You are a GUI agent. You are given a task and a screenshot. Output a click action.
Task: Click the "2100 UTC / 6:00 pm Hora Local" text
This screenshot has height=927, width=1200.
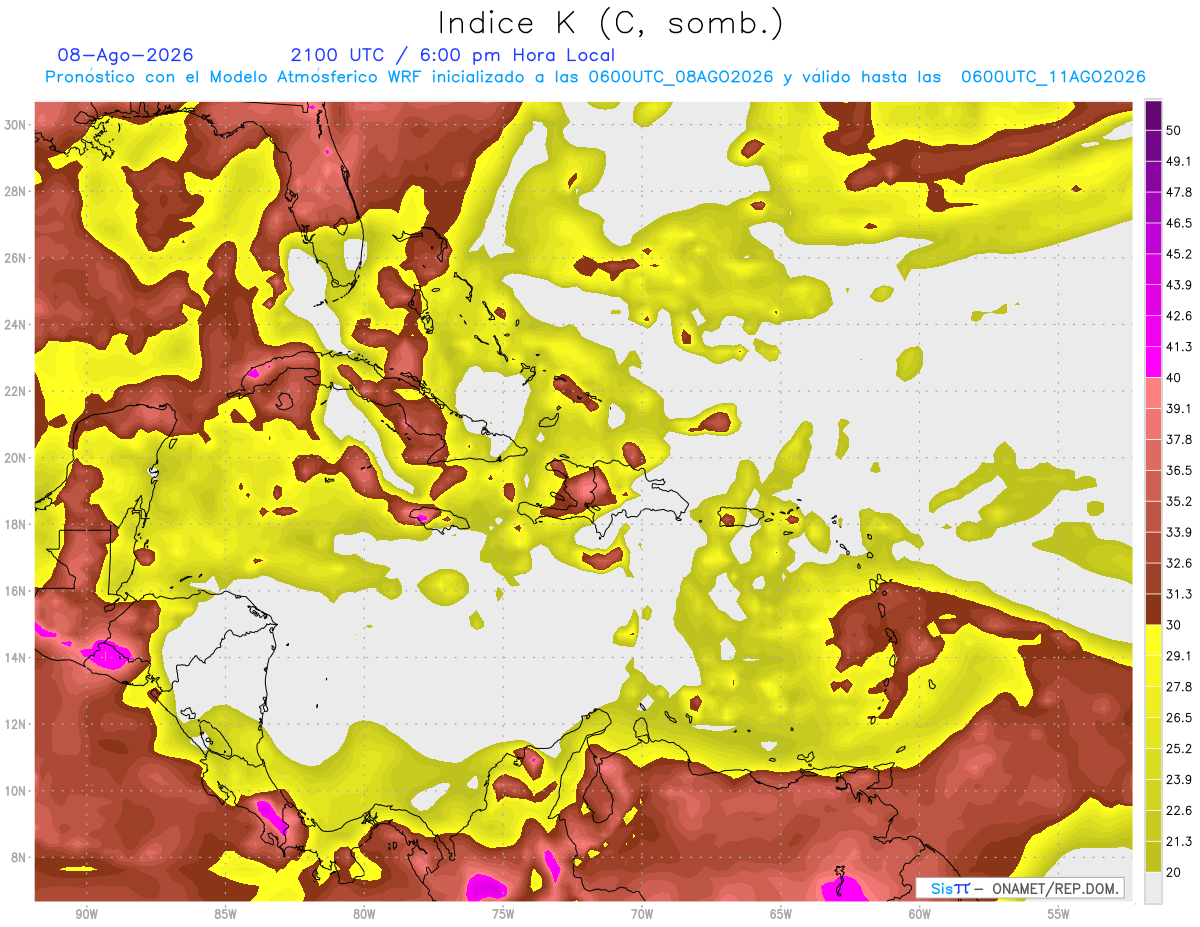(453, 55)
